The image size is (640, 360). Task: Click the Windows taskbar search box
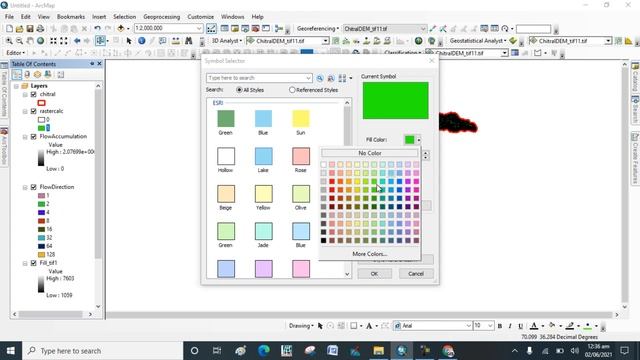pos(103,351)
